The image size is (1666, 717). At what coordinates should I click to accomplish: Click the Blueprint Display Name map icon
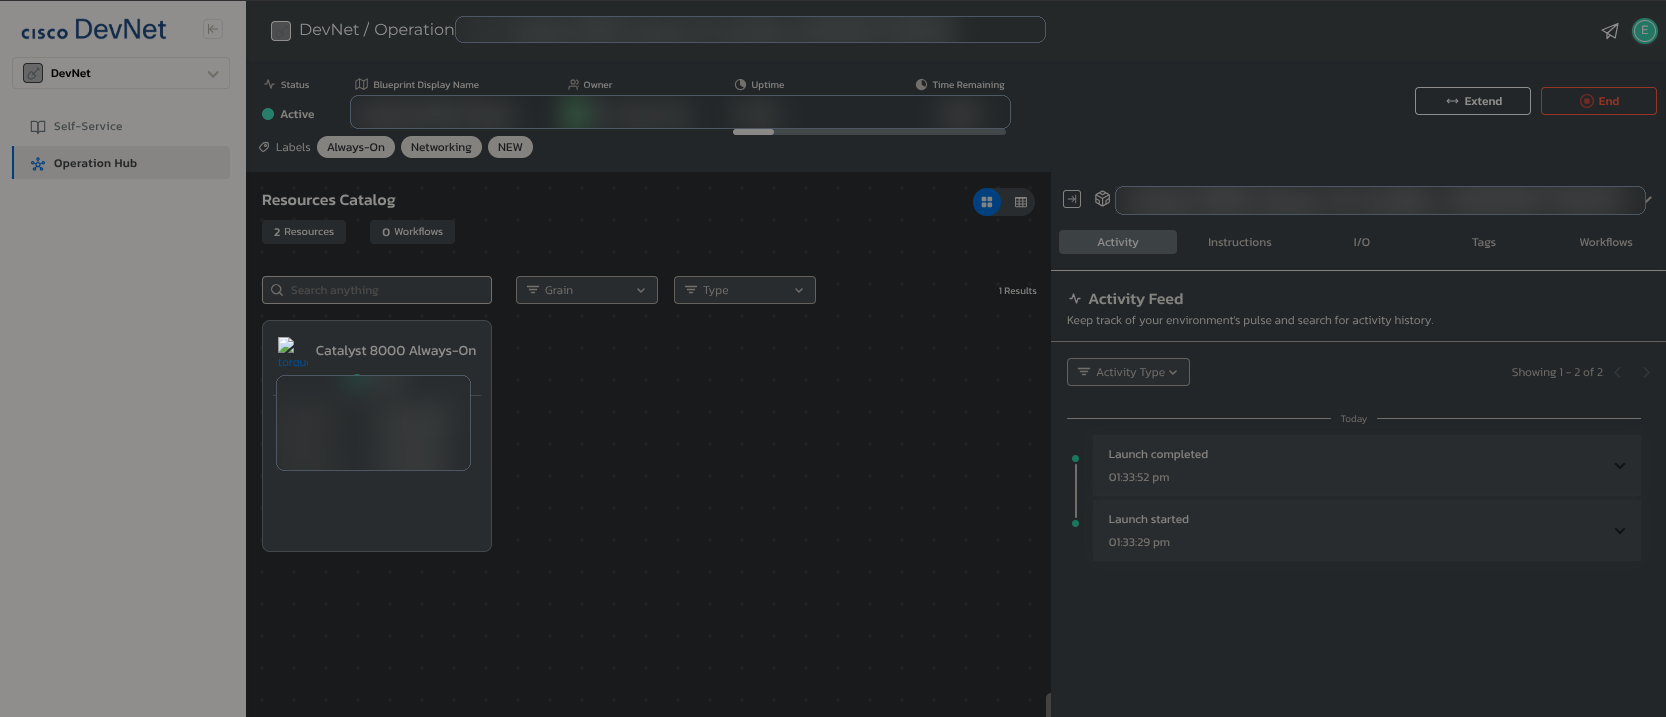(x=362, y=85)
